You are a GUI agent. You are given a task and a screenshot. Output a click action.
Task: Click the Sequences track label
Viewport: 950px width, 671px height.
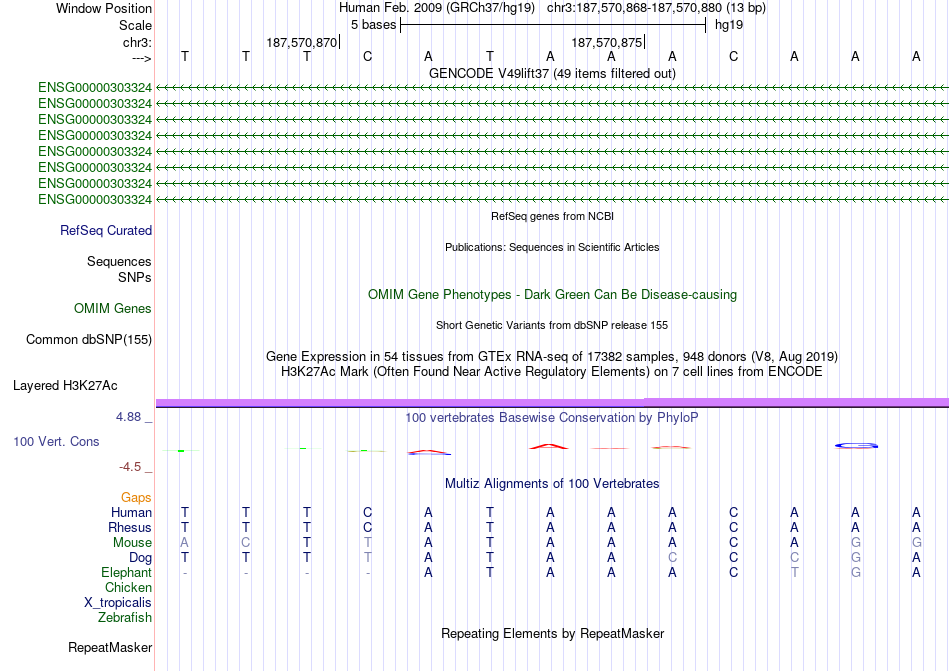[x=119, y=262]
